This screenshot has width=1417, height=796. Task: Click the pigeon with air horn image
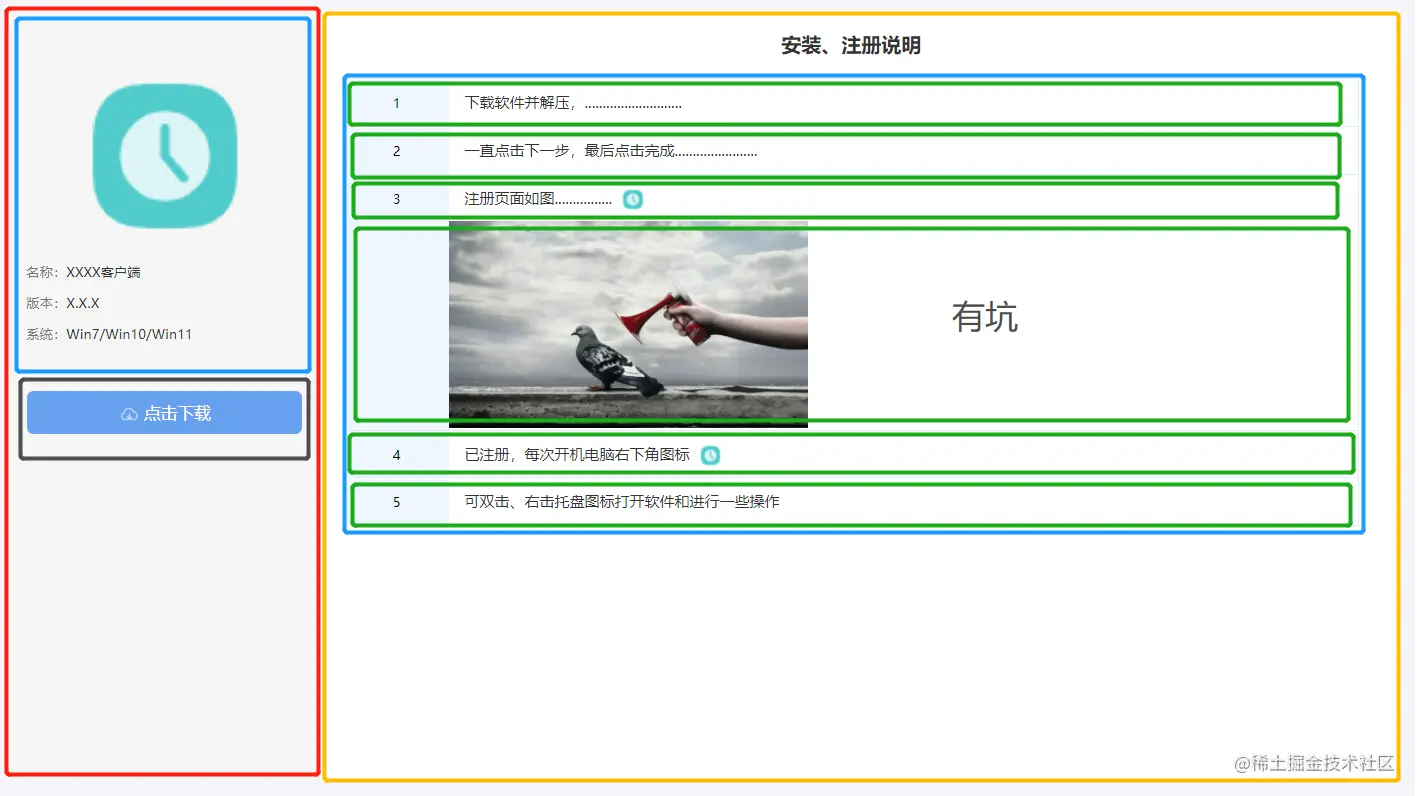628,323
